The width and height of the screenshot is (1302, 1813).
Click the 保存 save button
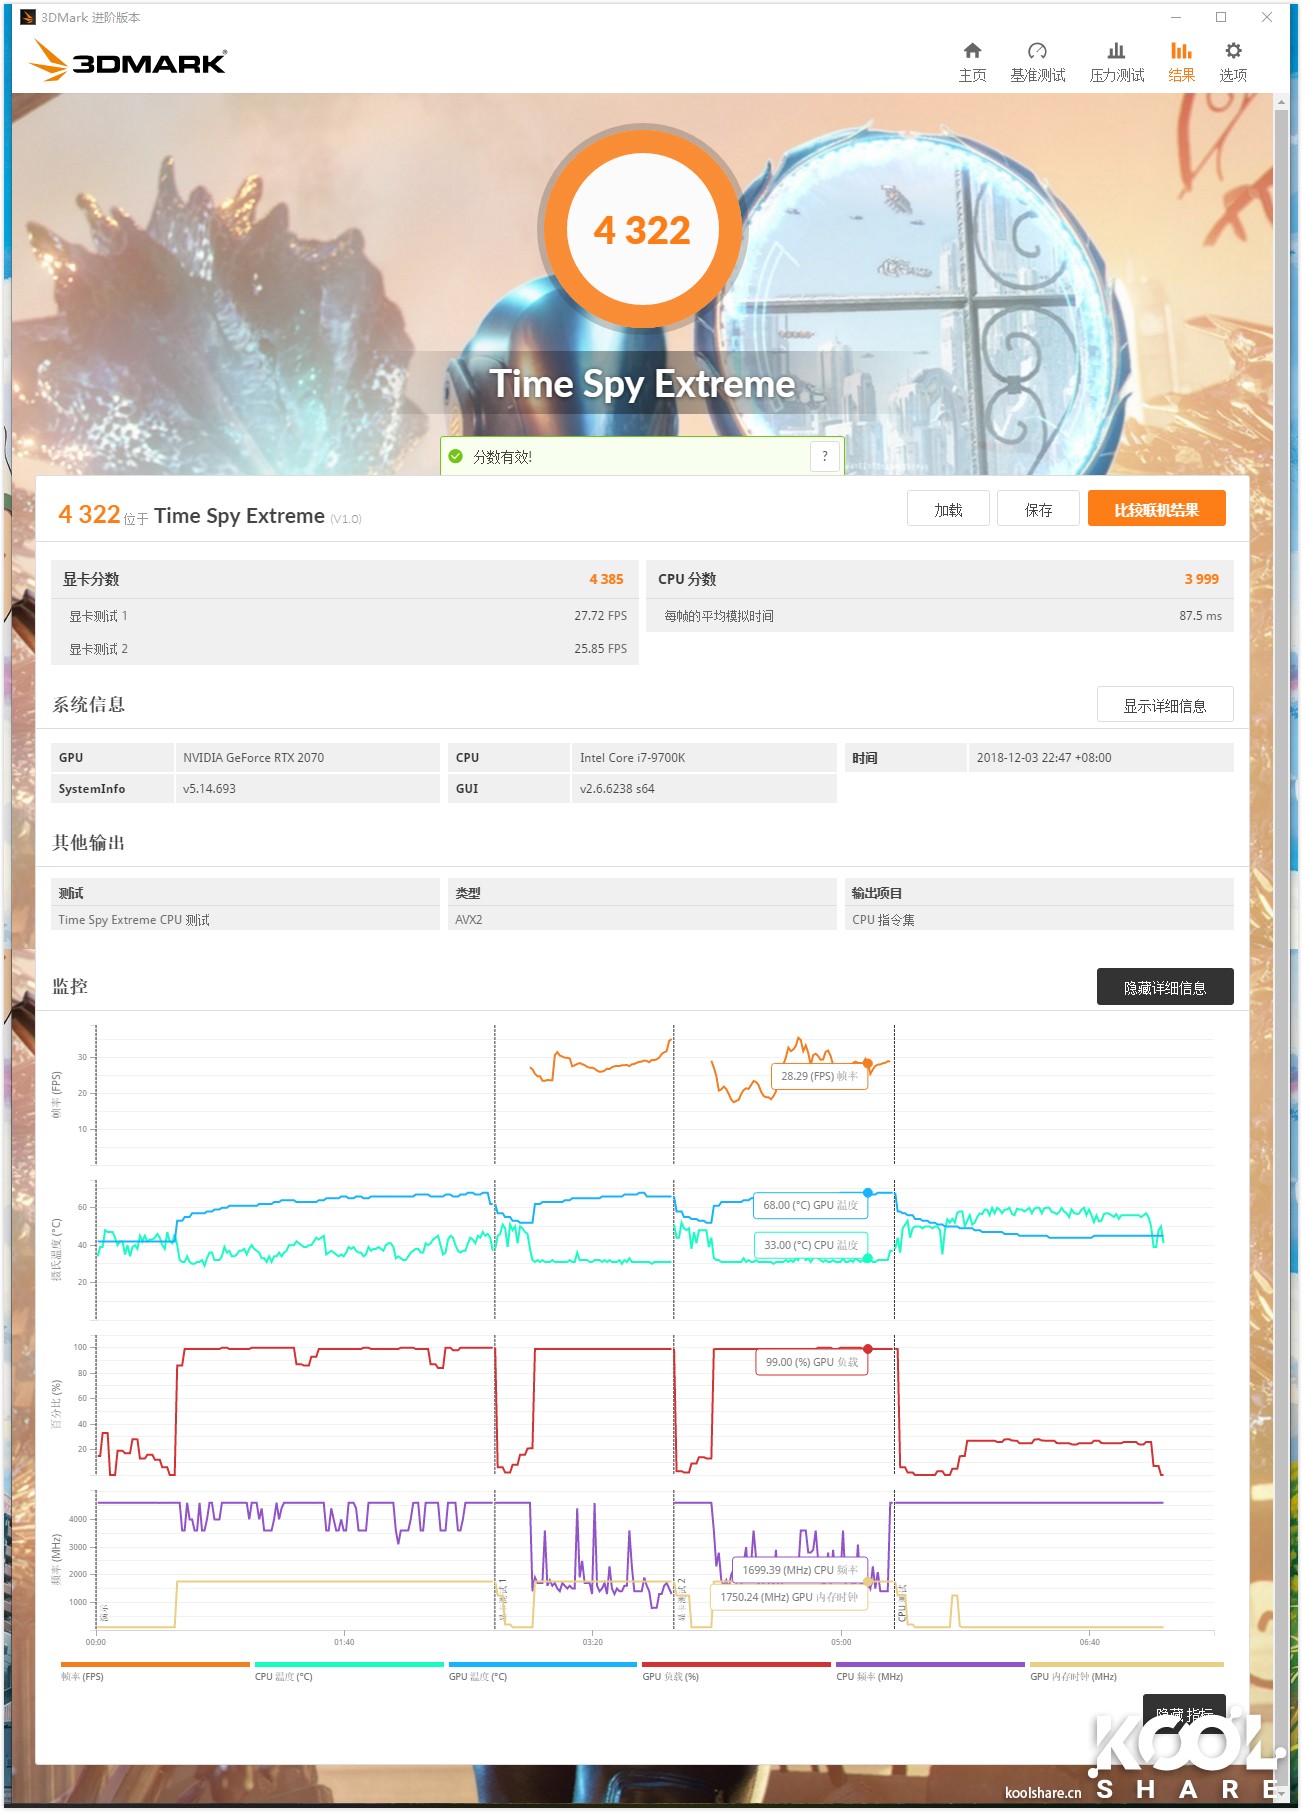[1038, 509]
